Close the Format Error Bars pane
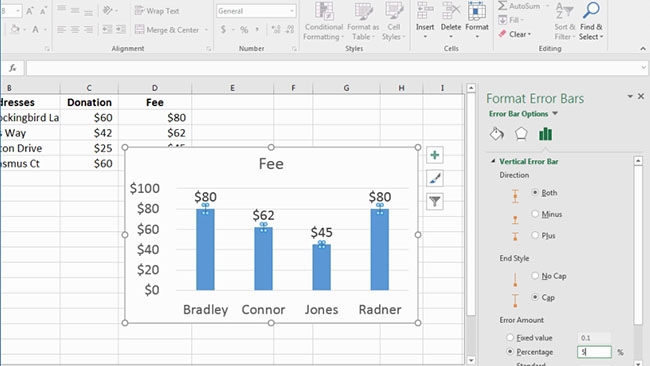Screen dimensions: 650x366 (x=641, y=96)
